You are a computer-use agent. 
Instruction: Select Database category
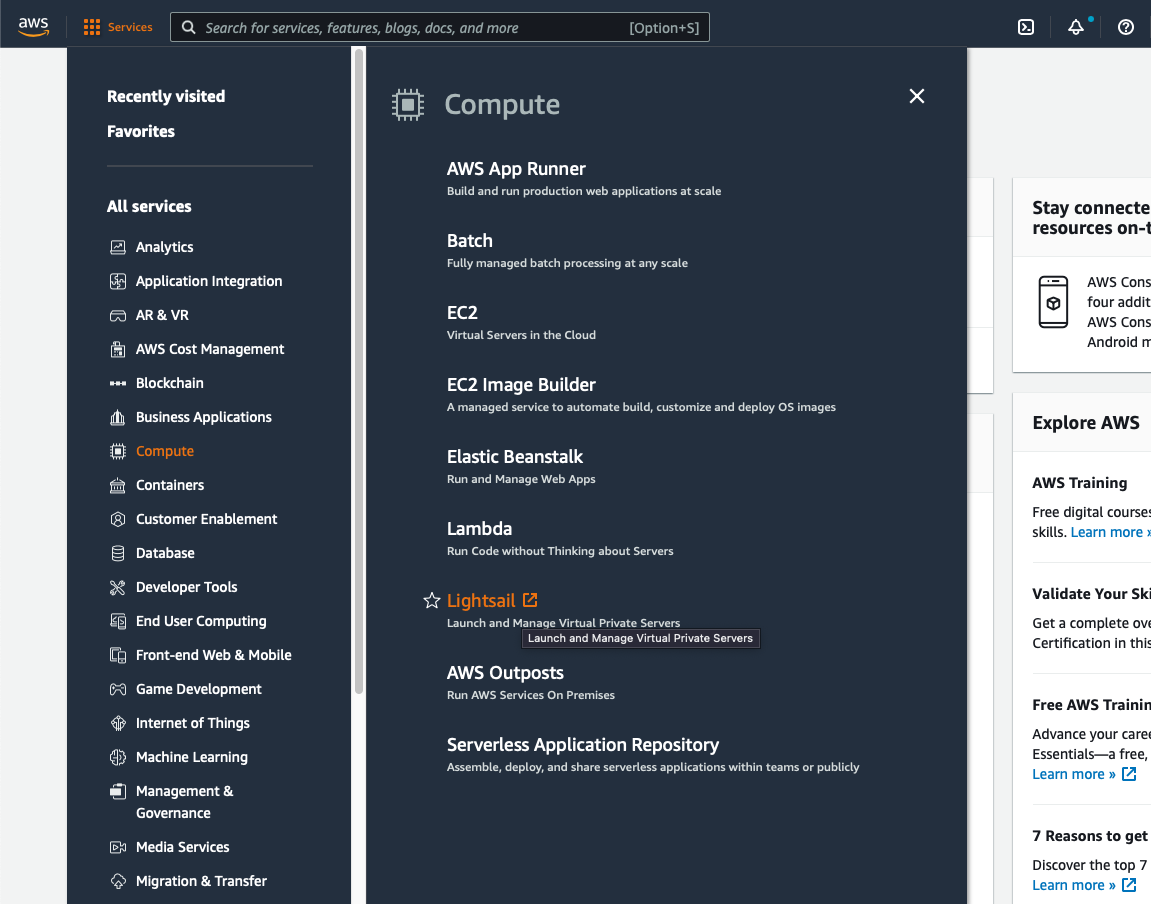165,553
